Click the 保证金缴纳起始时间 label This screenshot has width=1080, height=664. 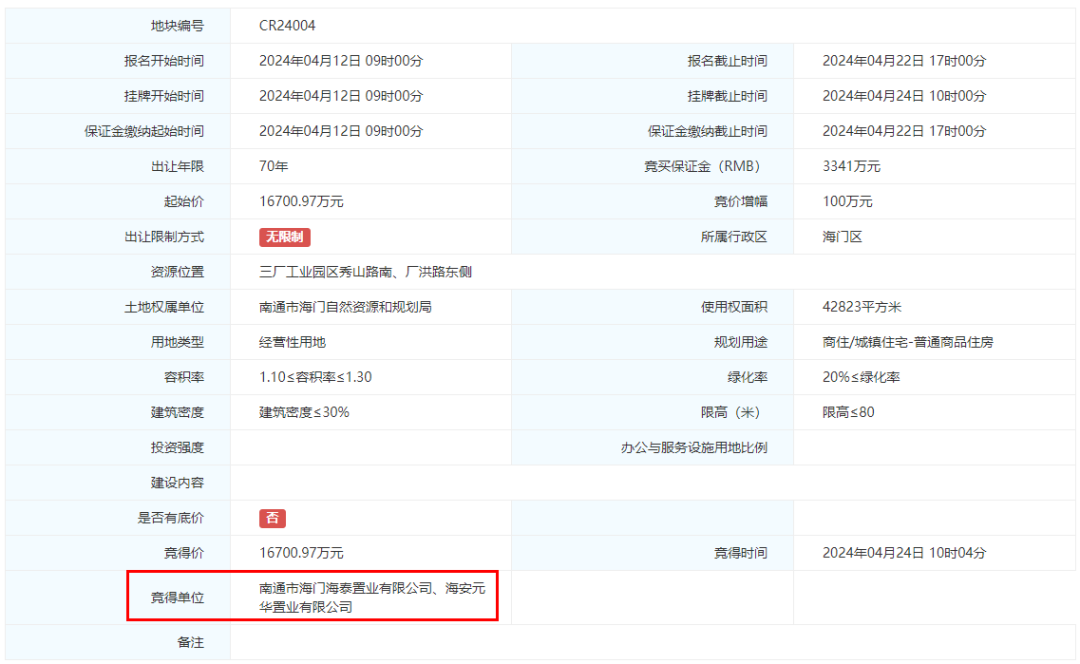(x=144, y=131)
